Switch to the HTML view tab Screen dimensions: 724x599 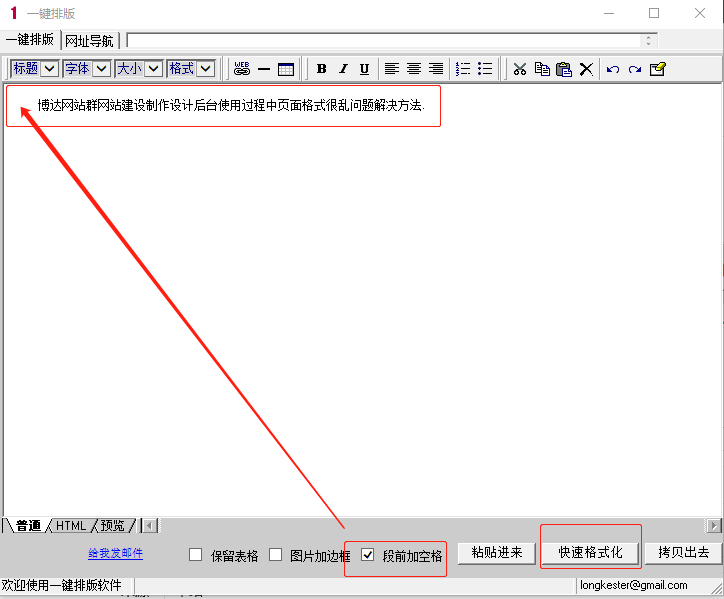point(71,526)
